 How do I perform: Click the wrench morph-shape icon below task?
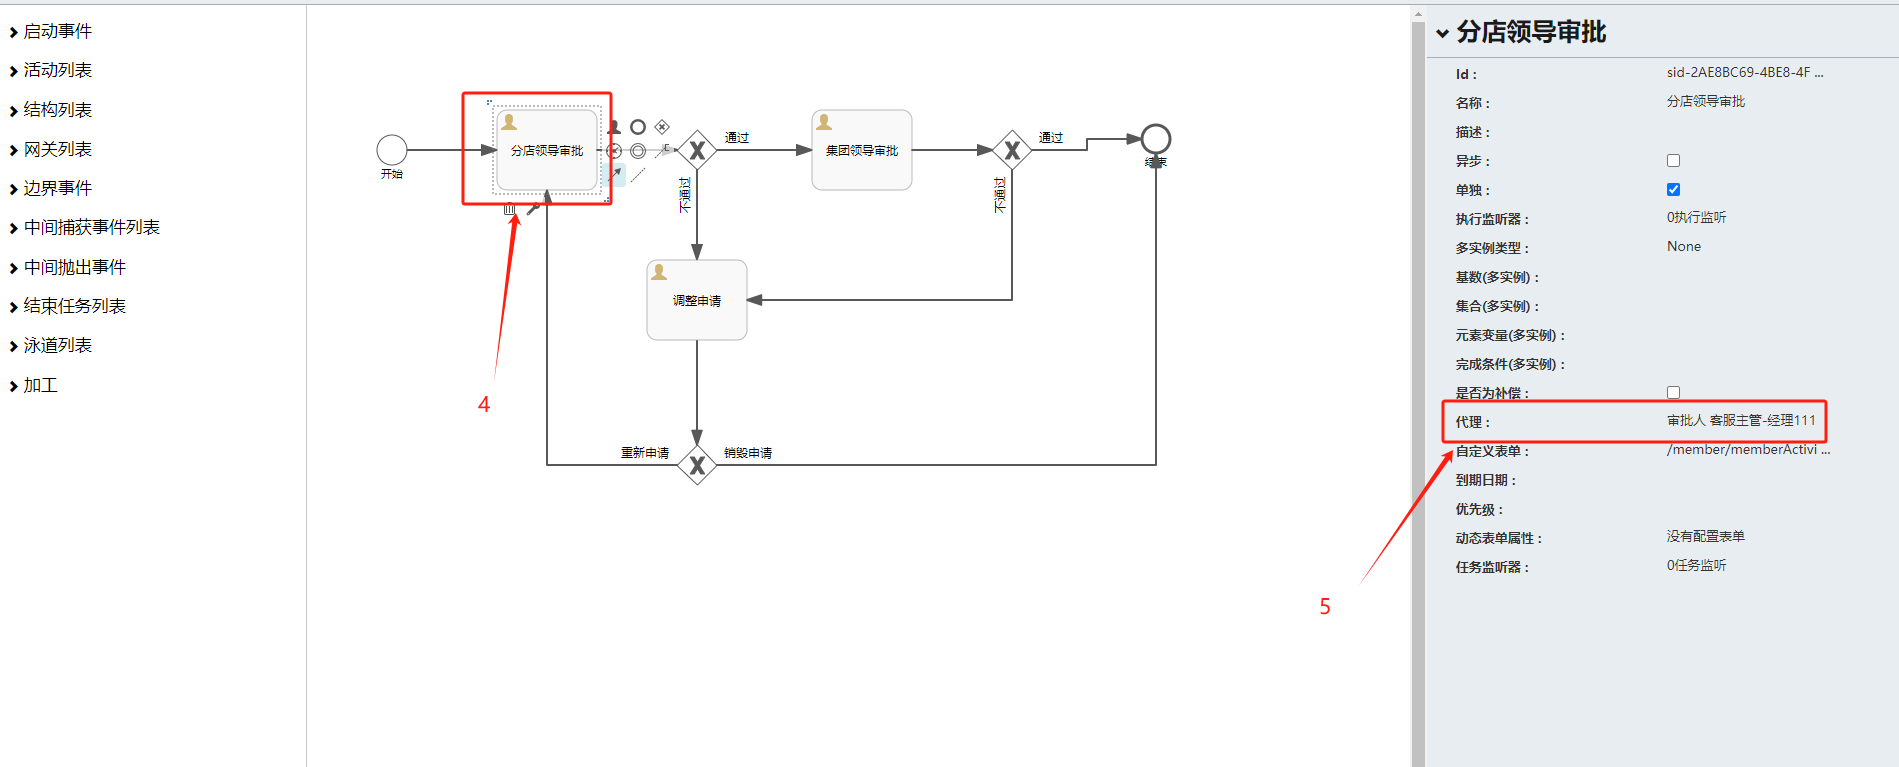(533, 209)
